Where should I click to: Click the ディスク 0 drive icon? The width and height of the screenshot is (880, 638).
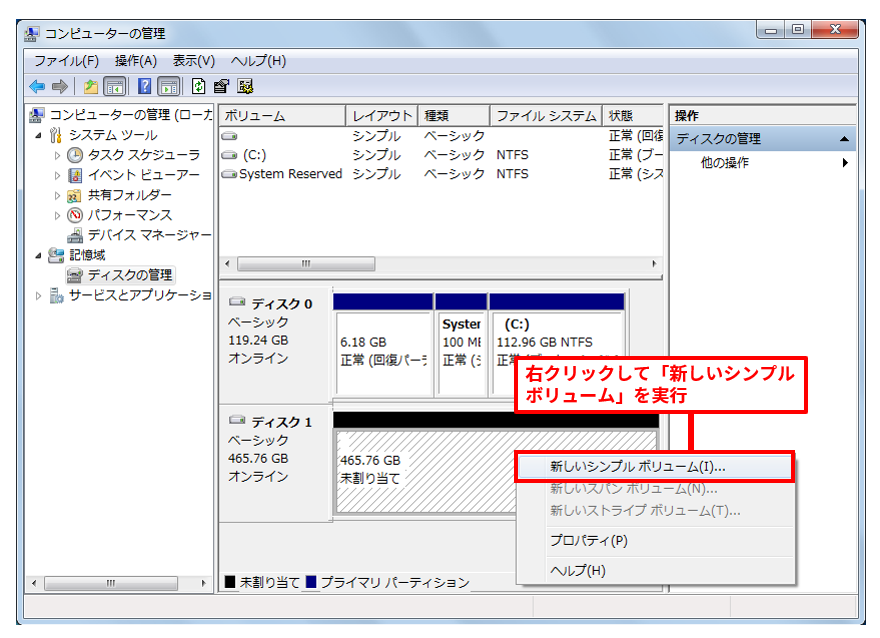click(x=237, y=302)
